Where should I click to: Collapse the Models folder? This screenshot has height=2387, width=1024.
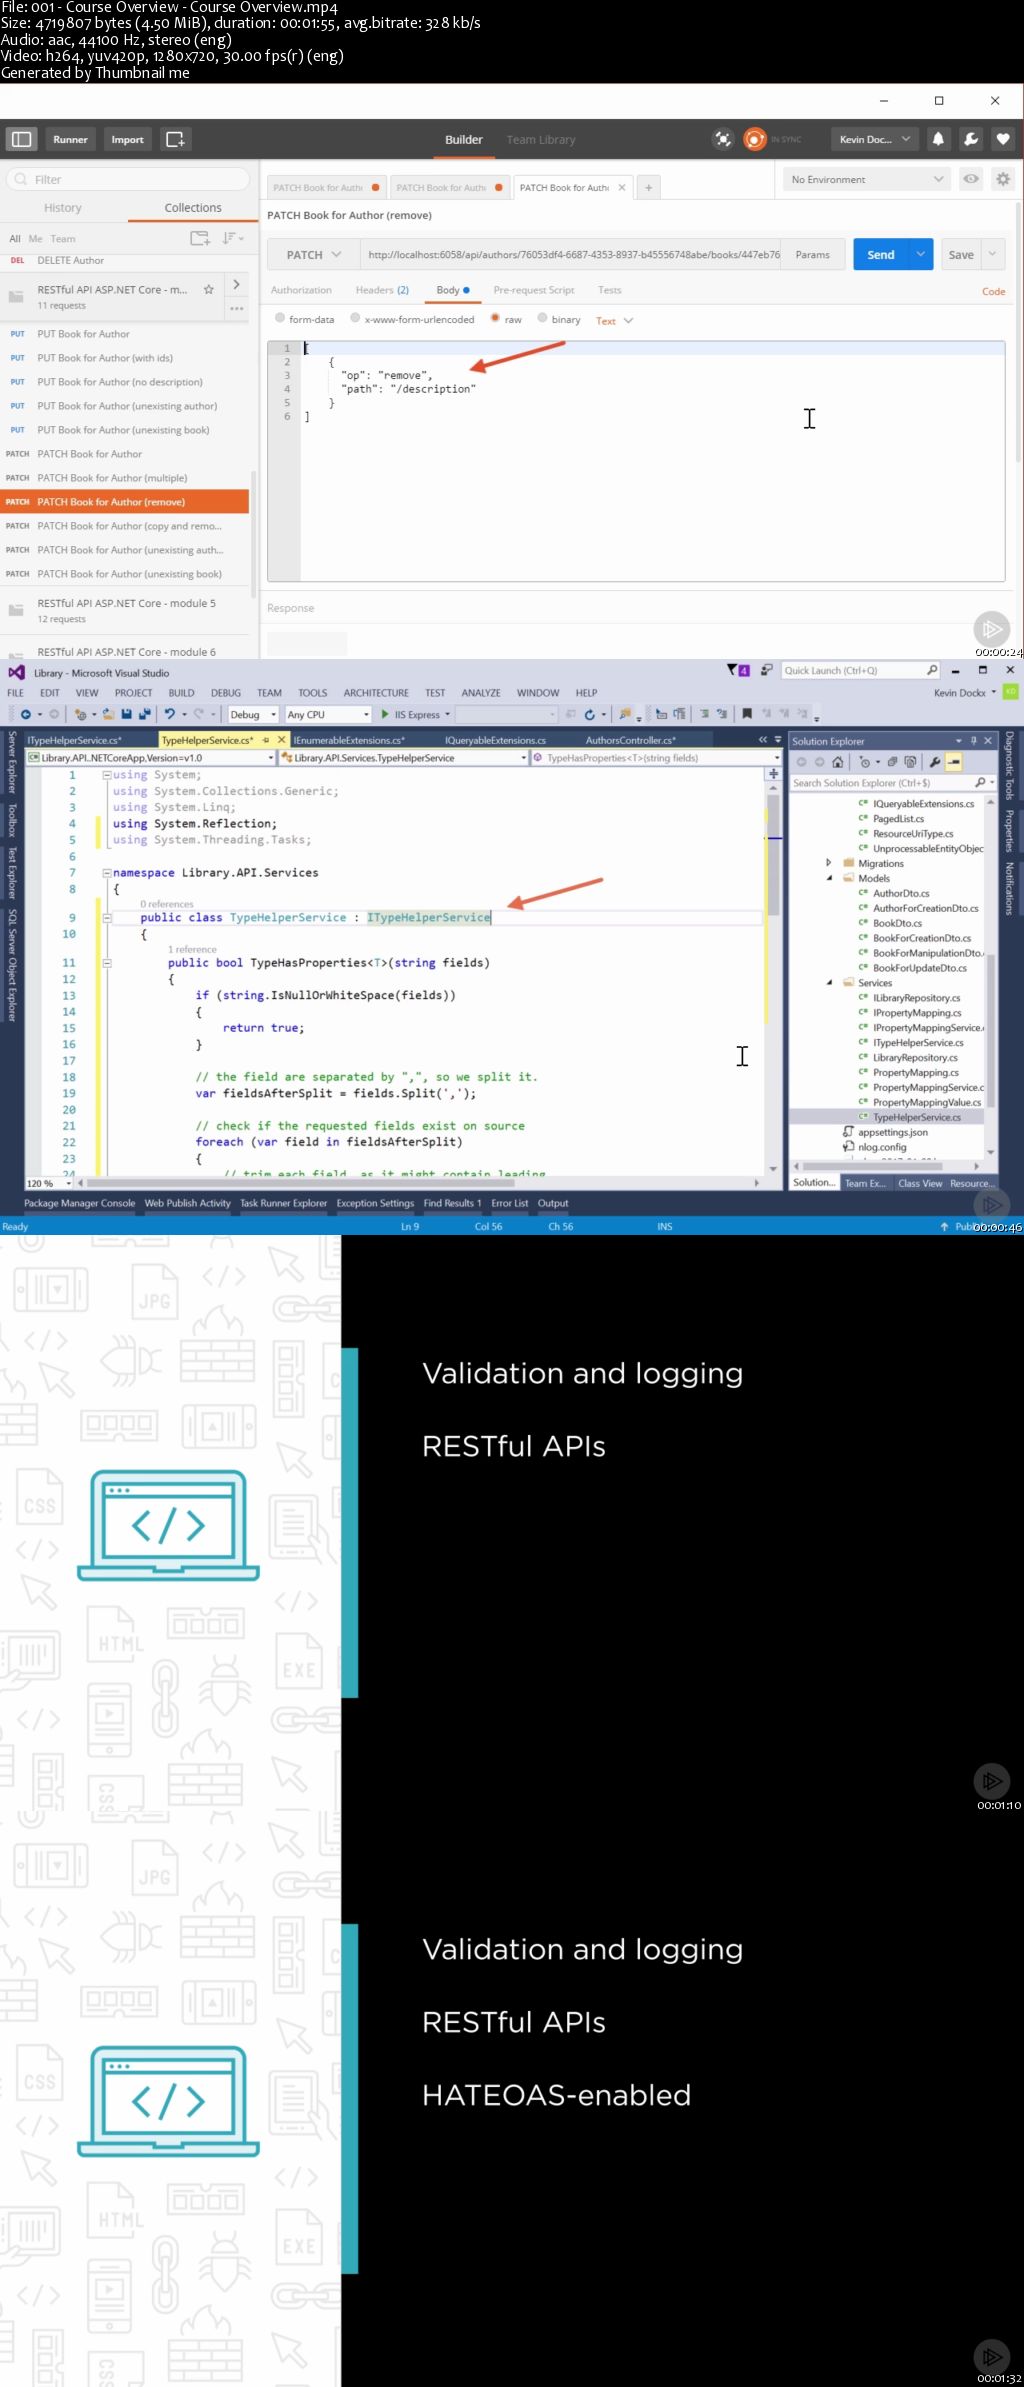pyautogui.click(x=829, y=878)
